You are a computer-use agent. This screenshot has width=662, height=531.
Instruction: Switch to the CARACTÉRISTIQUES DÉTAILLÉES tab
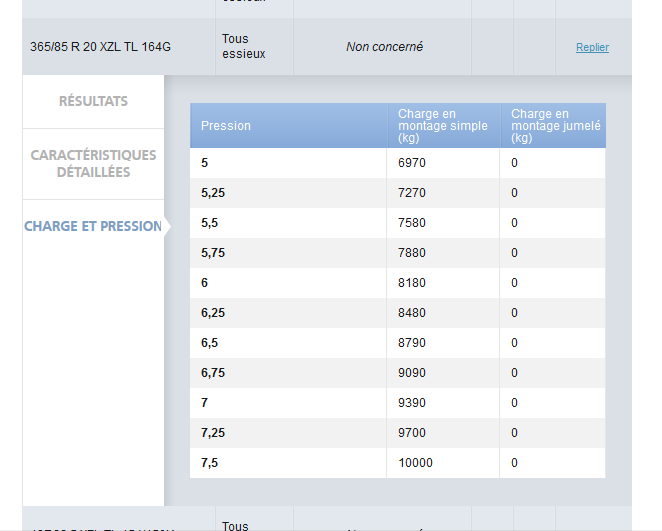point(93,164)
